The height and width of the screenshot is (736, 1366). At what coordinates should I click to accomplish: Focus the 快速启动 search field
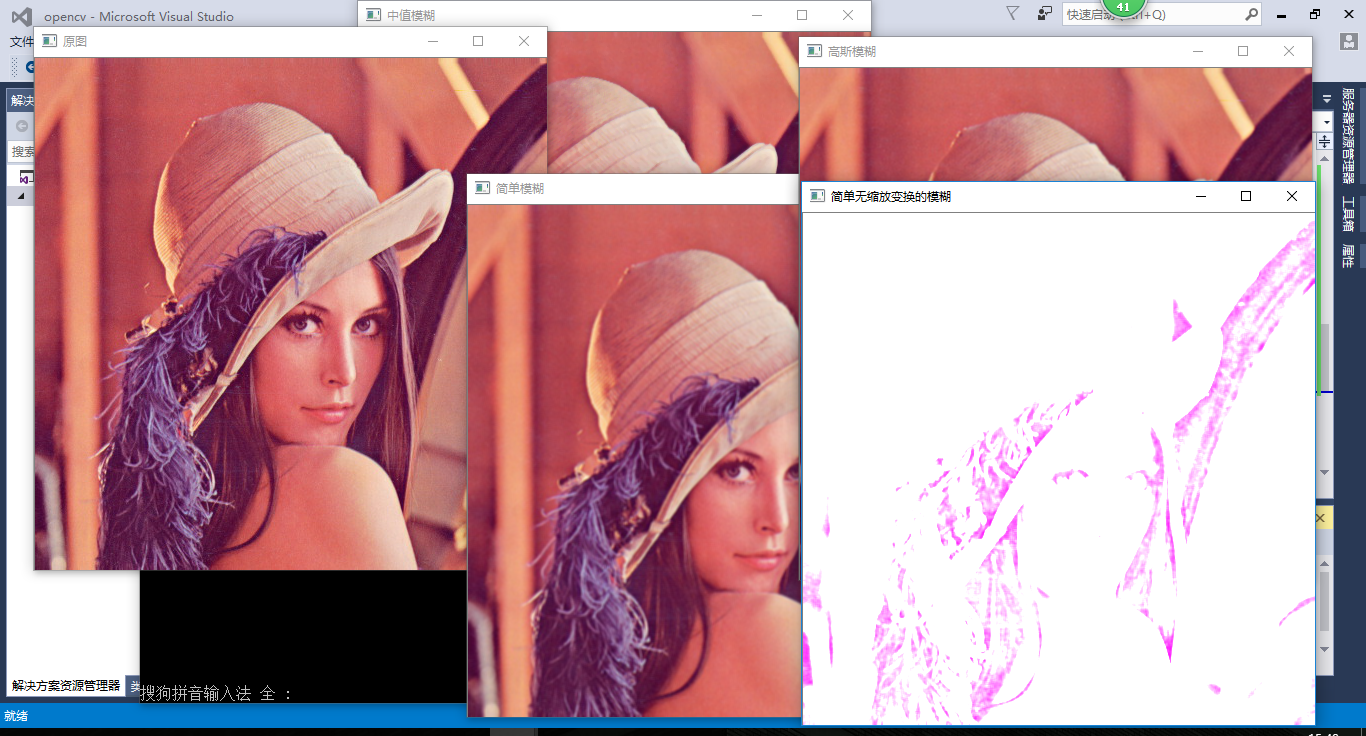click(x=1161, y=14)
